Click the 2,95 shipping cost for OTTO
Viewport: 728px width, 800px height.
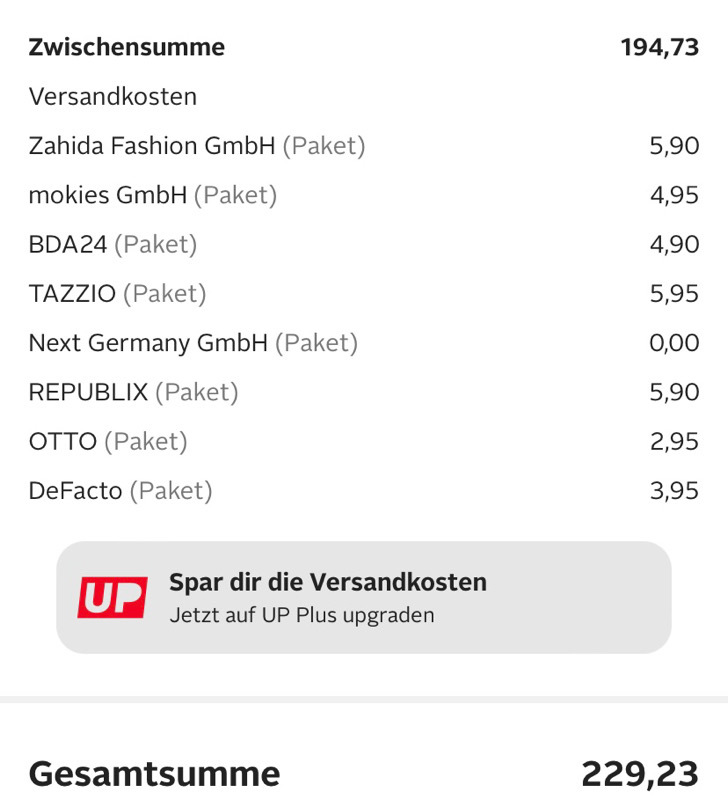(x=674, y=441)
